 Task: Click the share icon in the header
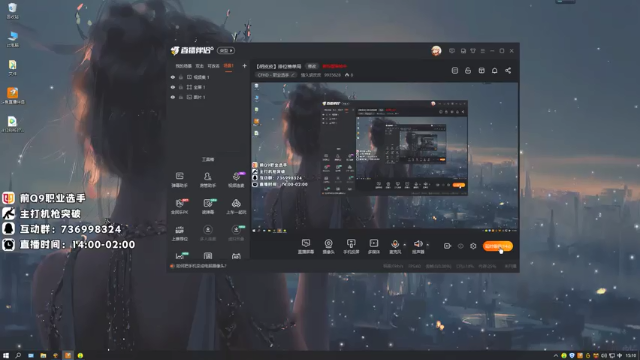coord(508,71)
